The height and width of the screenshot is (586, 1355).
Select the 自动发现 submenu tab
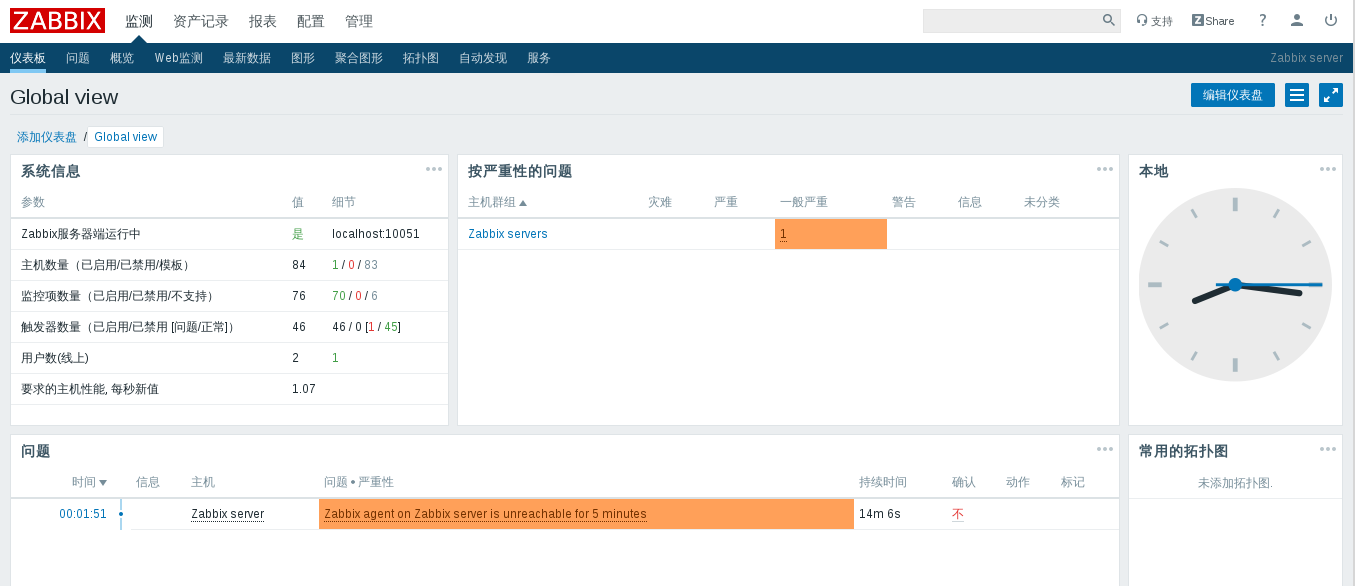pos(483,58)
